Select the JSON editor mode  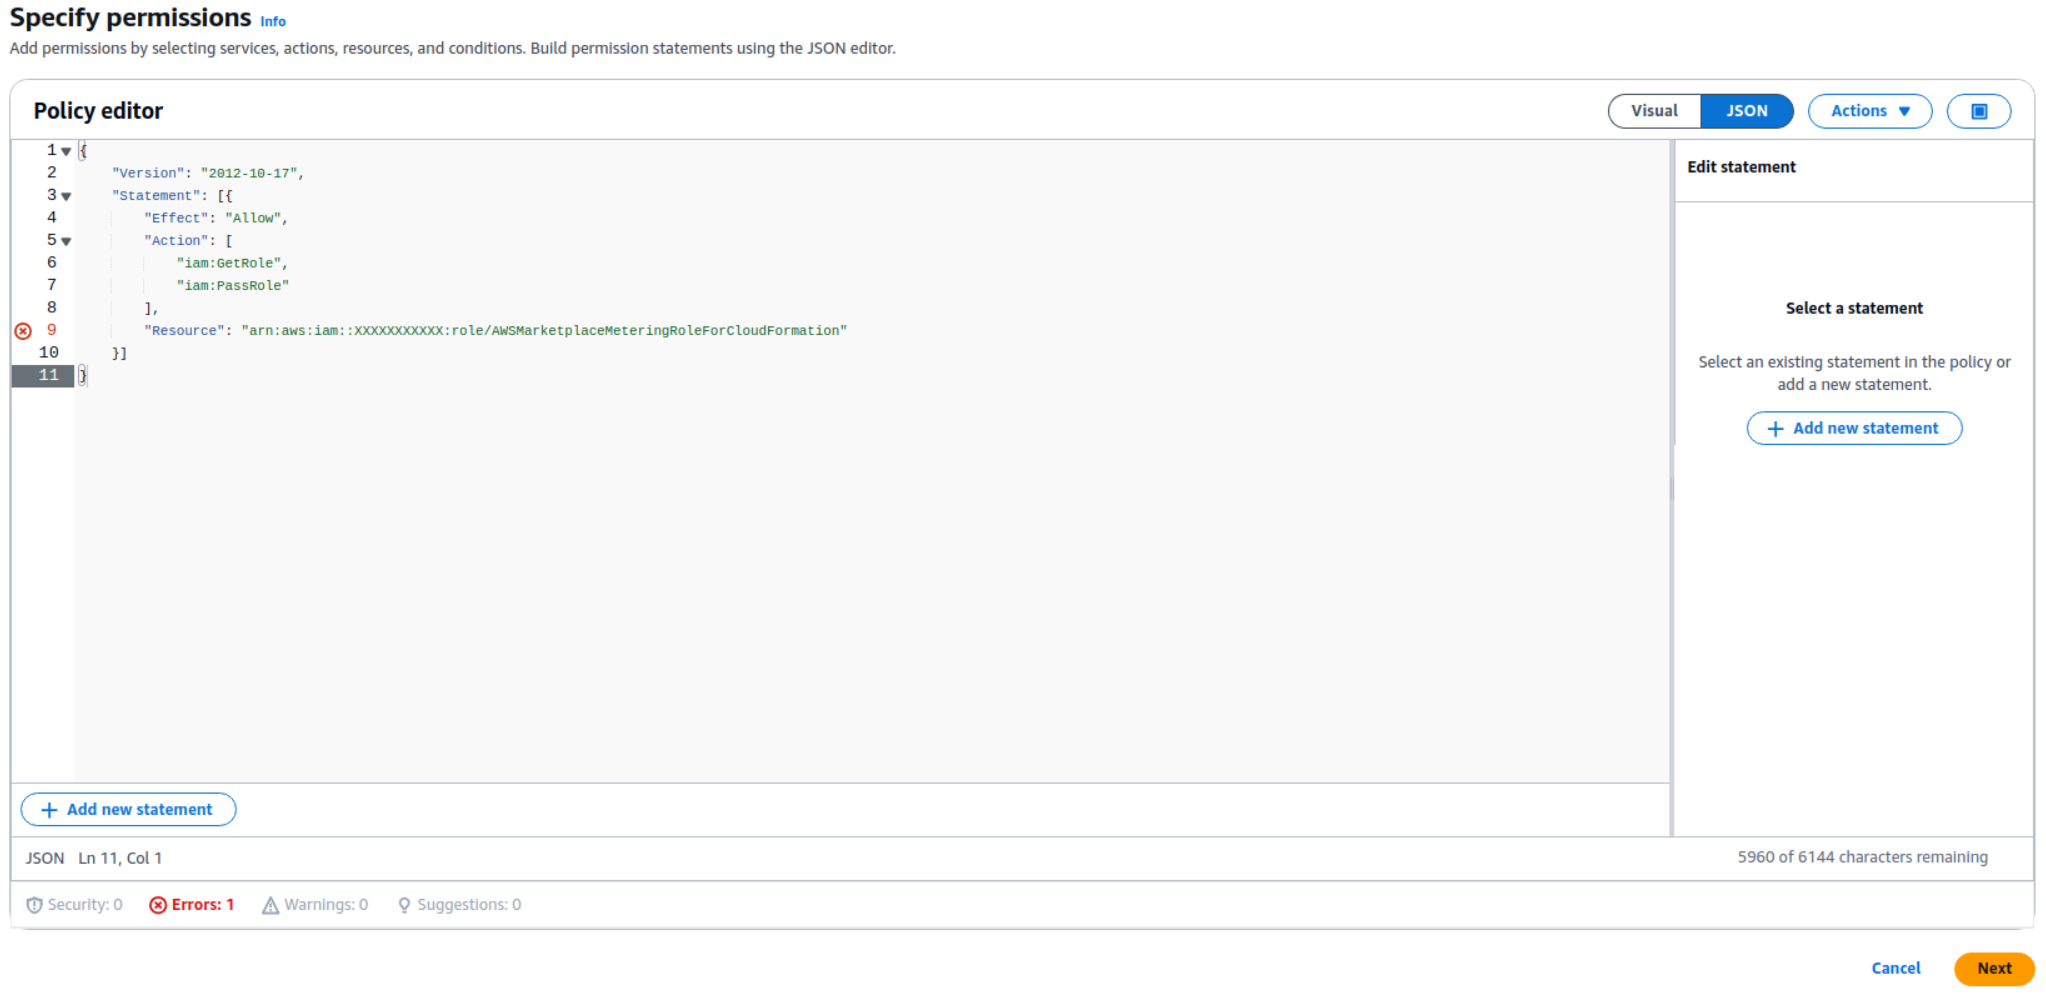click(1746, 111)
